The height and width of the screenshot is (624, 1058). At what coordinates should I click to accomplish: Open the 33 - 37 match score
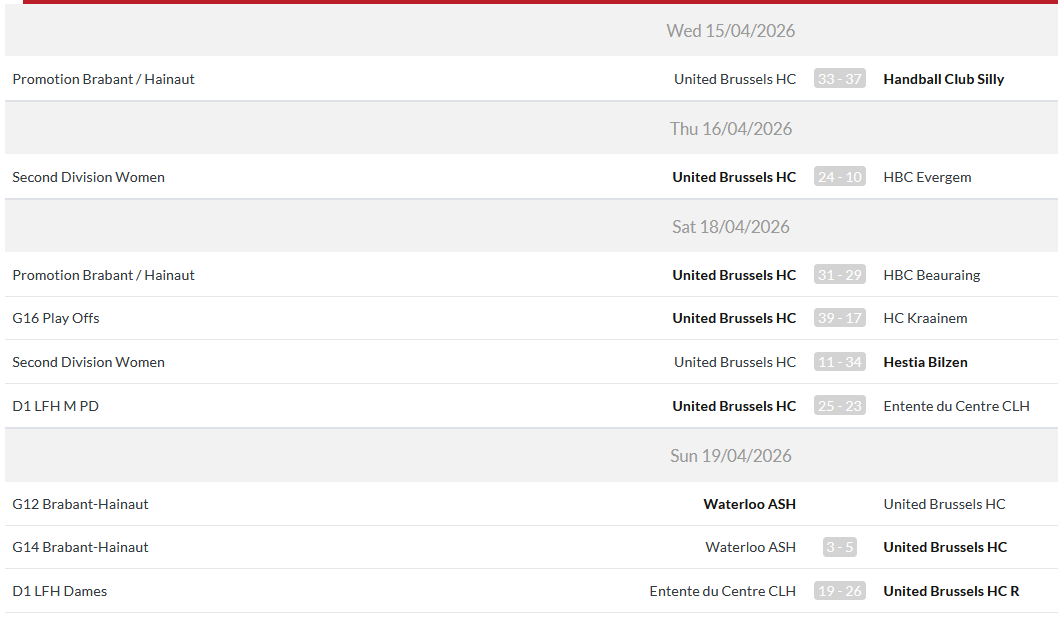tap(839, 79)
